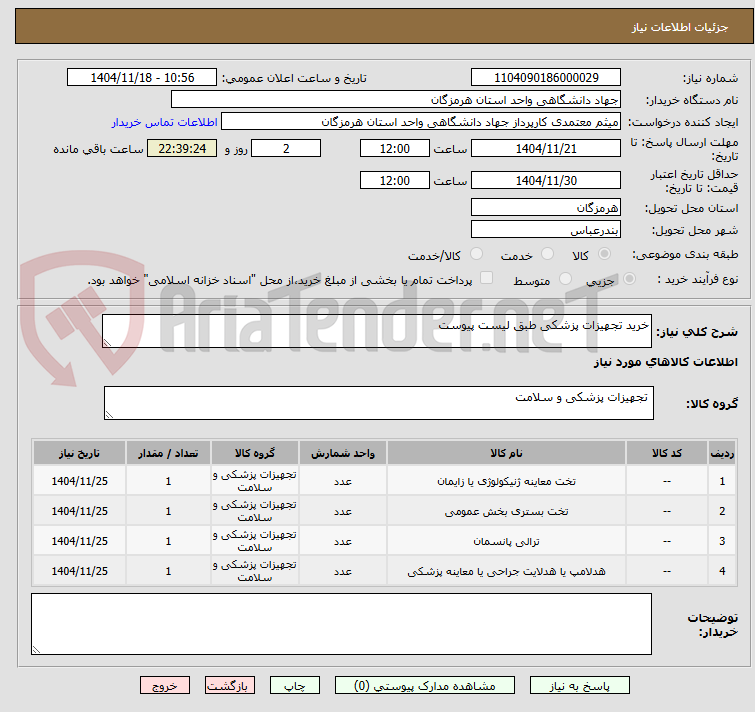Click the deadline date field 1404/11/21
The image size is (755, 712).
click(x=546, y=148)
